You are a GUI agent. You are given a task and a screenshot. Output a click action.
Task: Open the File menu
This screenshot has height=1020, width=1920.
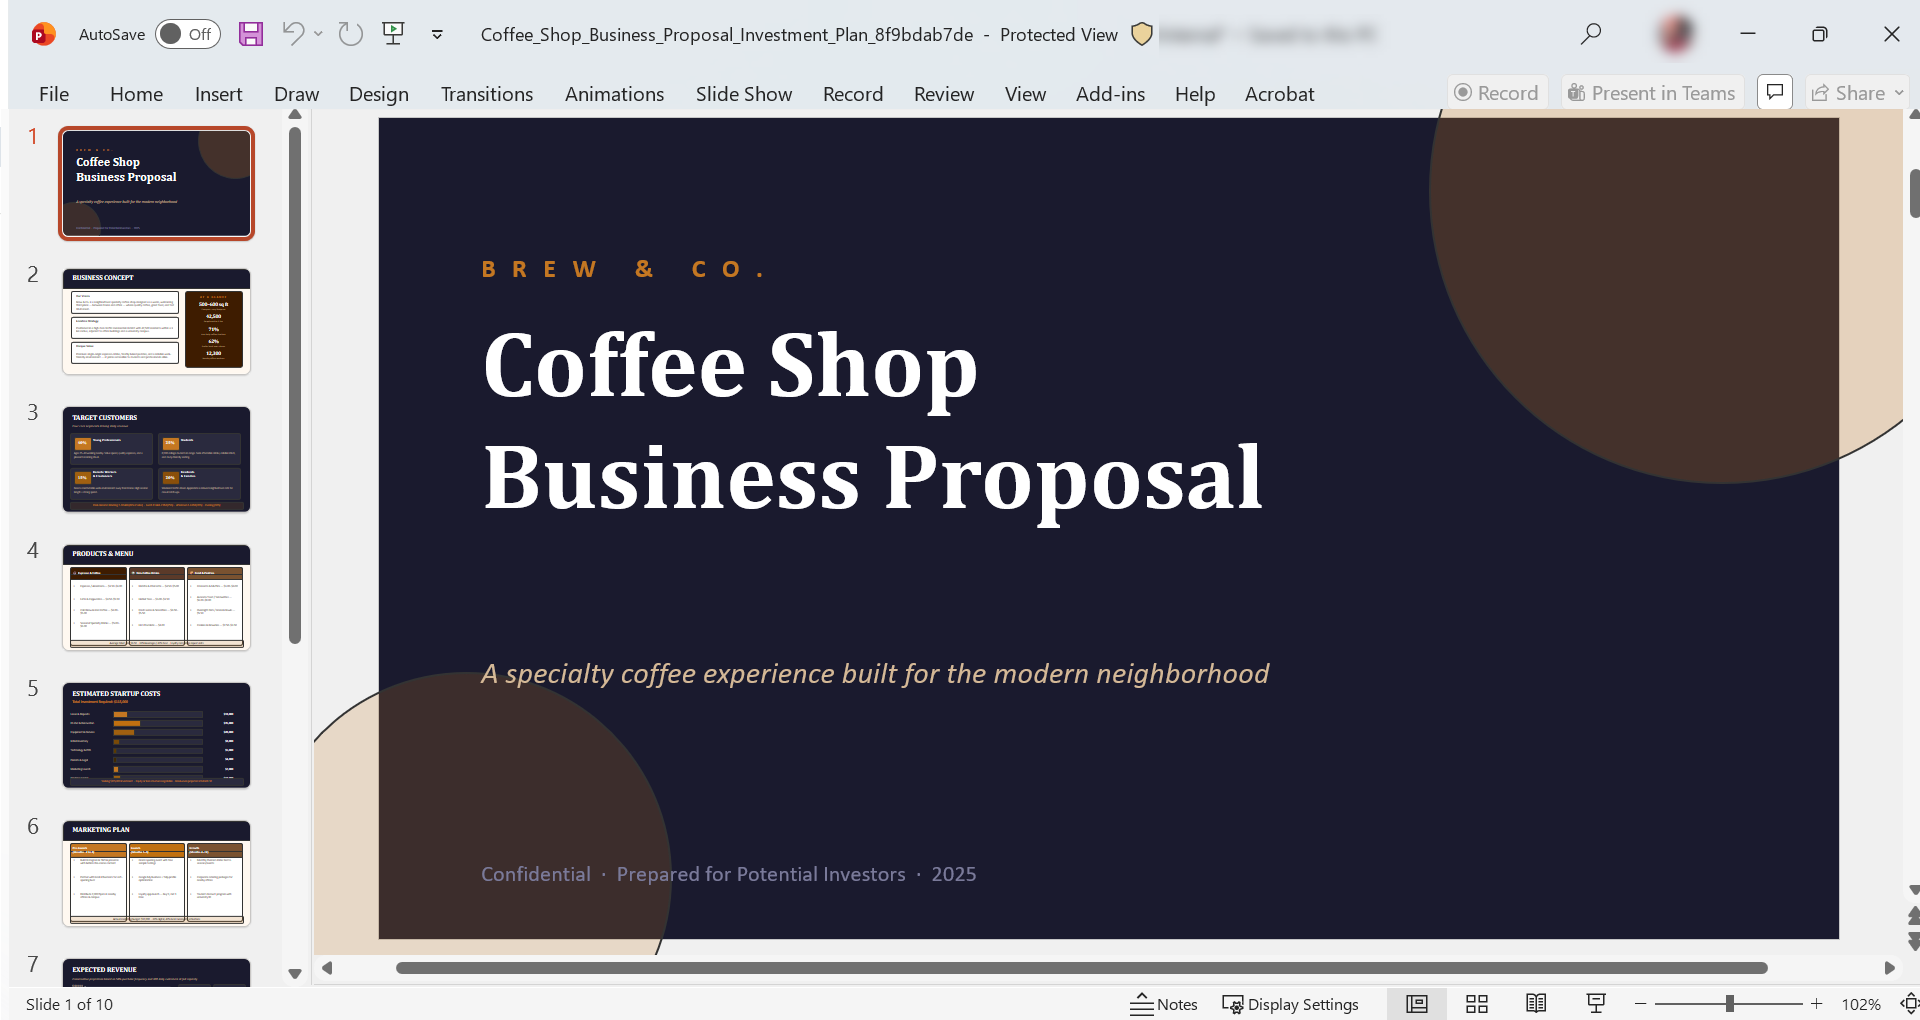[54, 94]
